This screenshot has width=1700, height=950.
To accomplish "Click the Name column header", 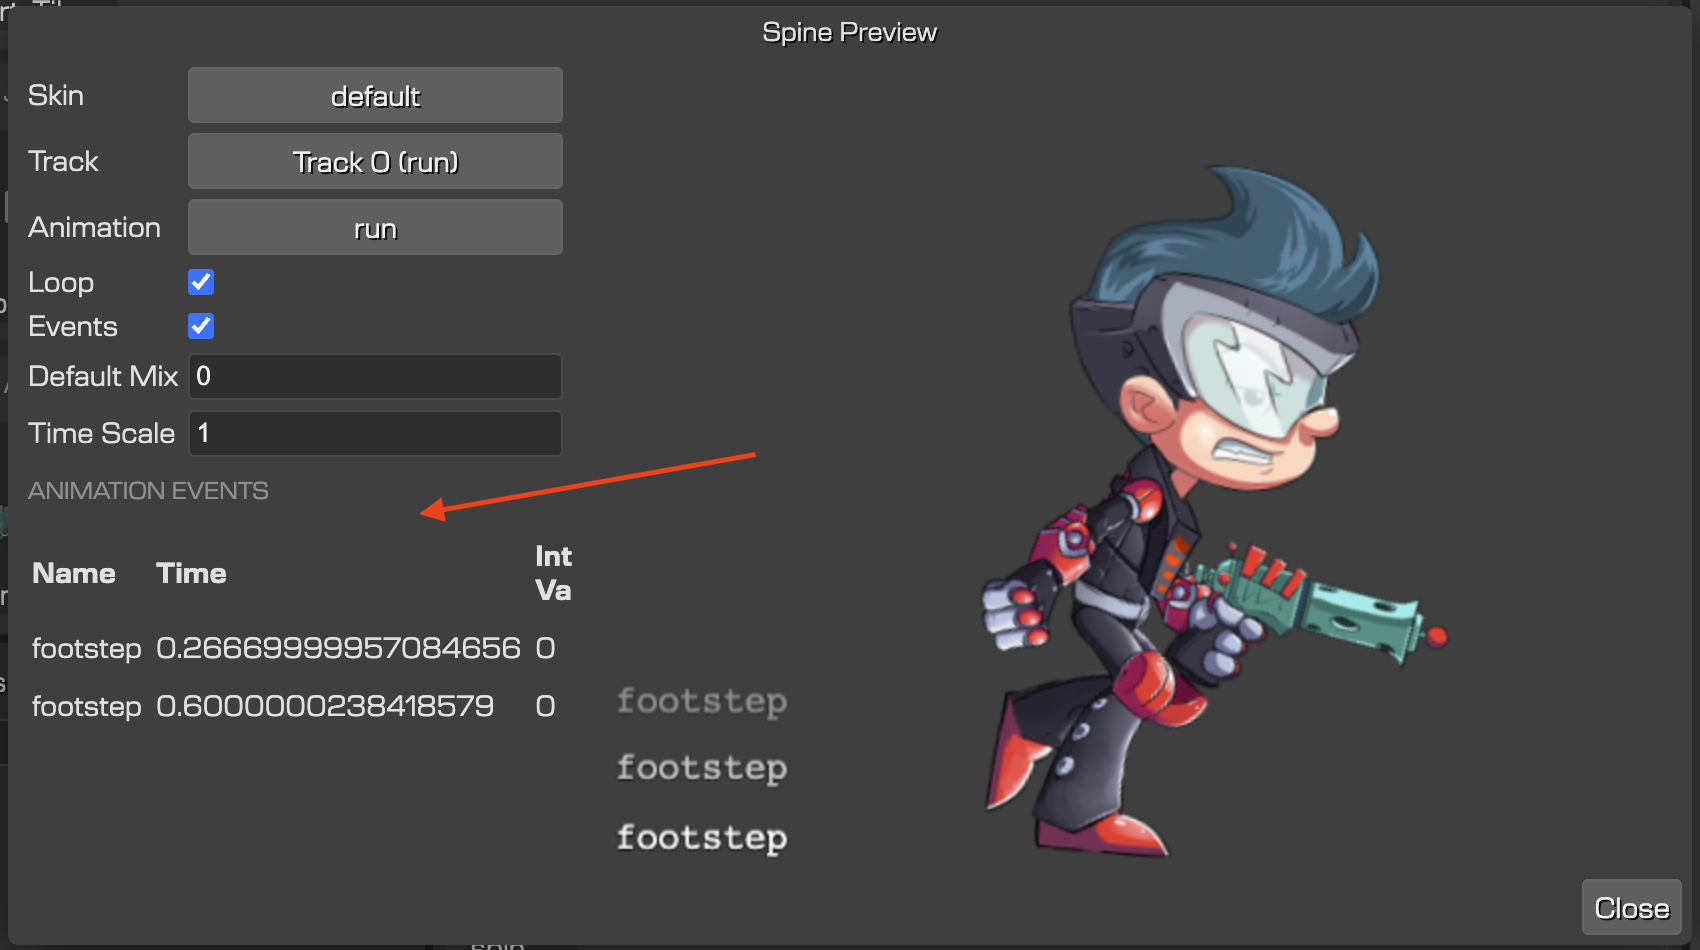I will [74, 574].
